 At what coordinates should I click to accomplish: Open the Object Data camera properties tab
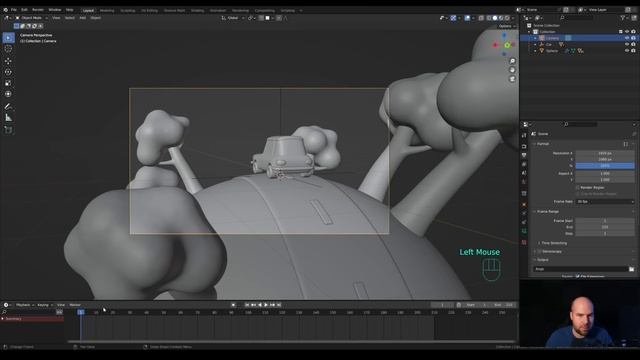tap(524, 231)
